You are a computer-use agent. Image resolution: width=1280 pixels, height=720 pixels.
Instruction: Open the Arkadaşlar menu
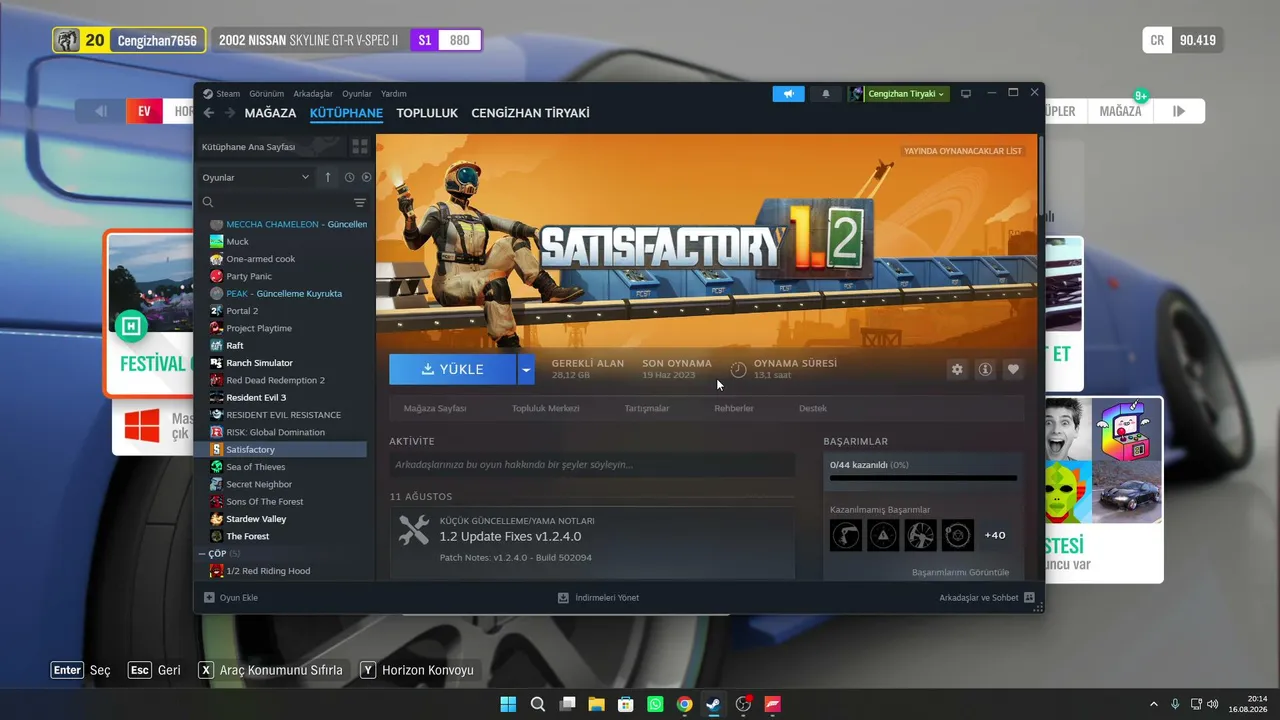[313, 94]
